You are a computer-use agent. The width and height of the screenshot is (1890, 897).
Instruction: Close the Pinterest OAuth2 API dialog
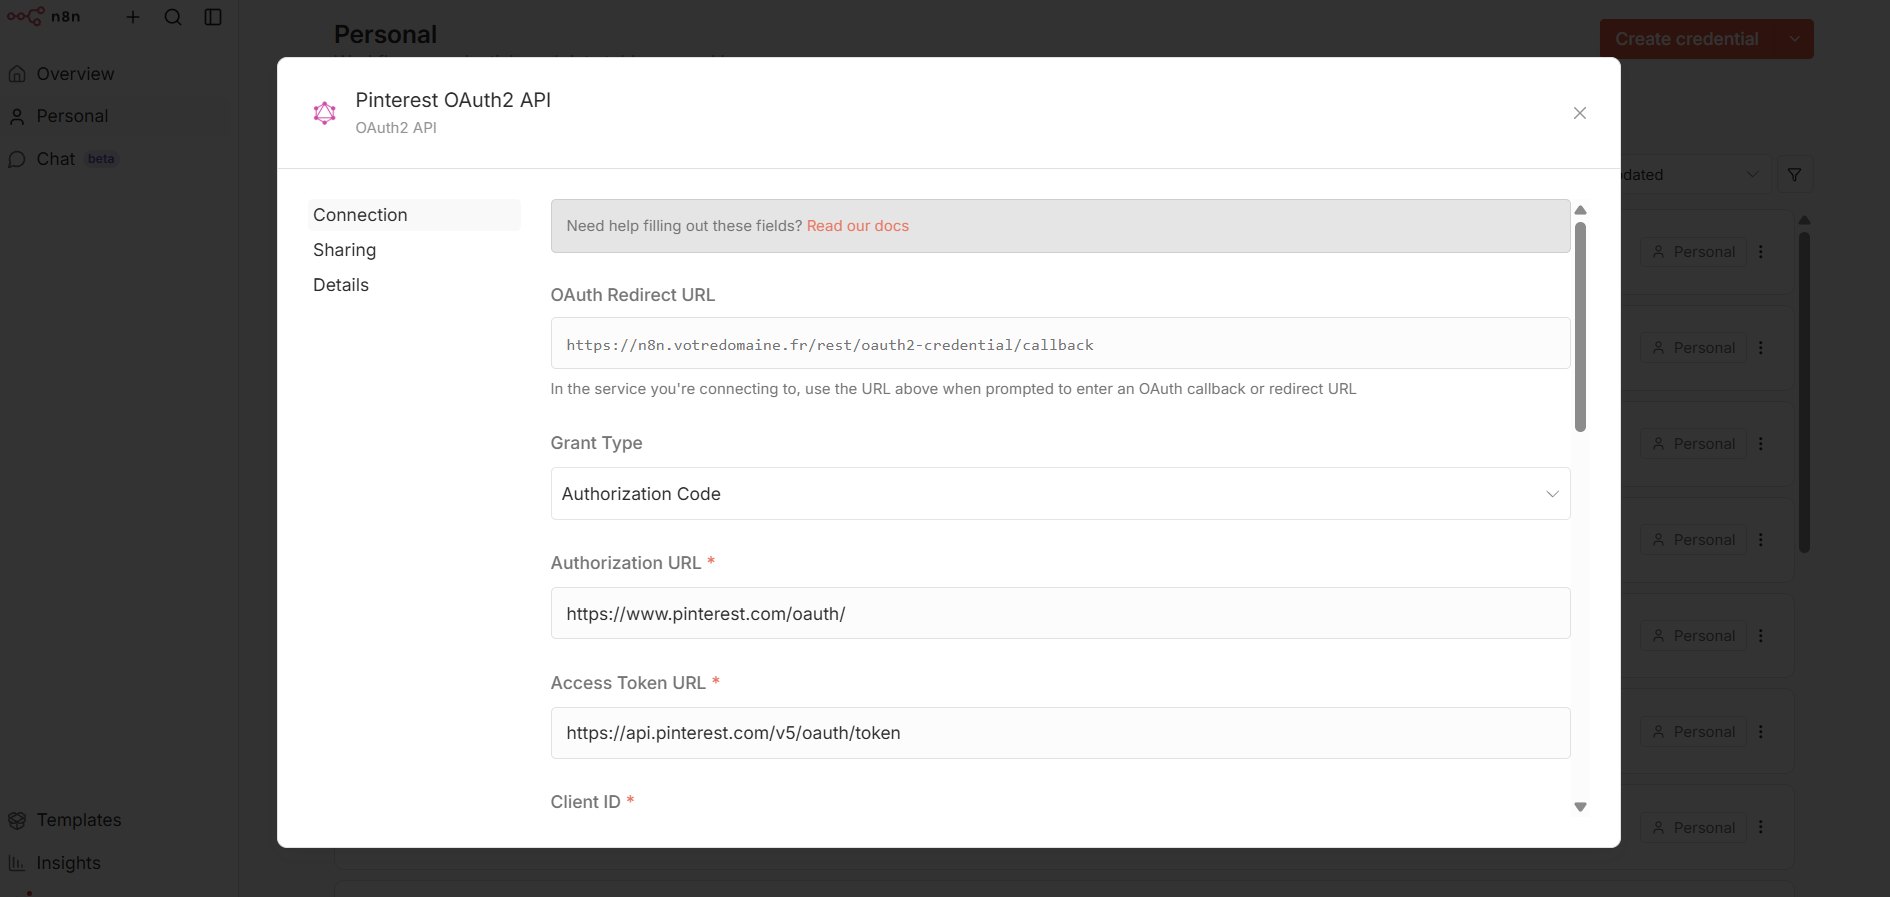pyautogui.click(x=1579, y=113)
